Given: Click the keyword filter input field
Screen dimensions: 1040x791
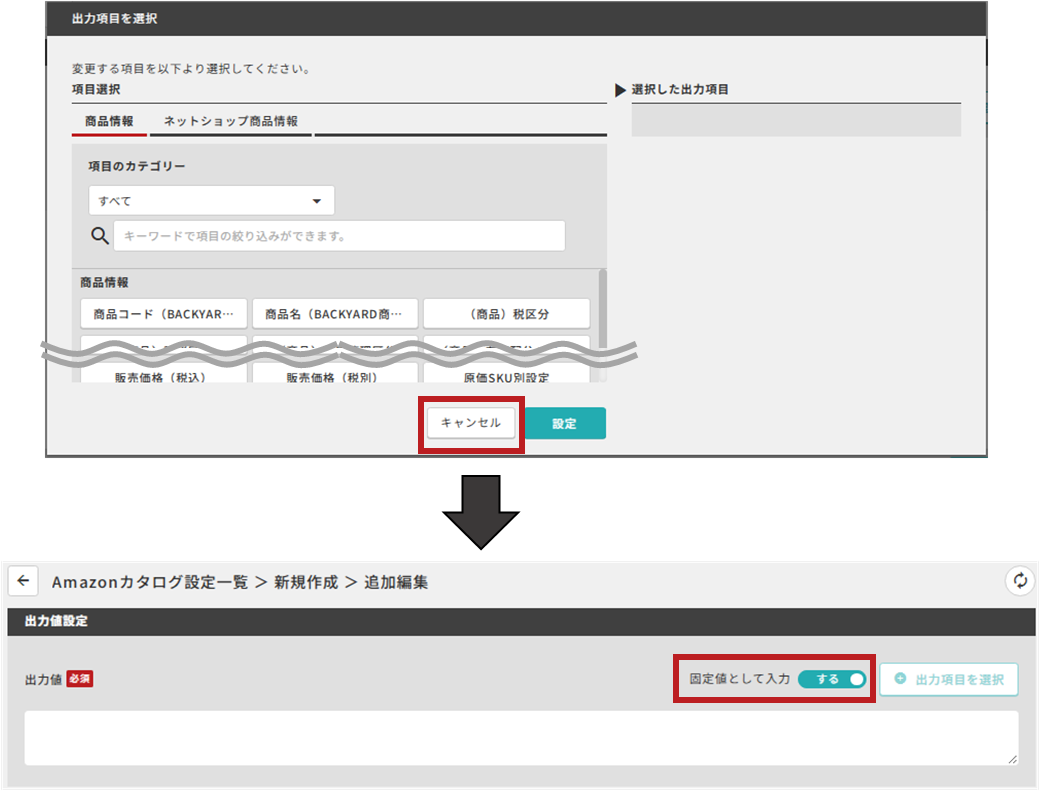Looking at the screenshot, I should pos(340,235).
